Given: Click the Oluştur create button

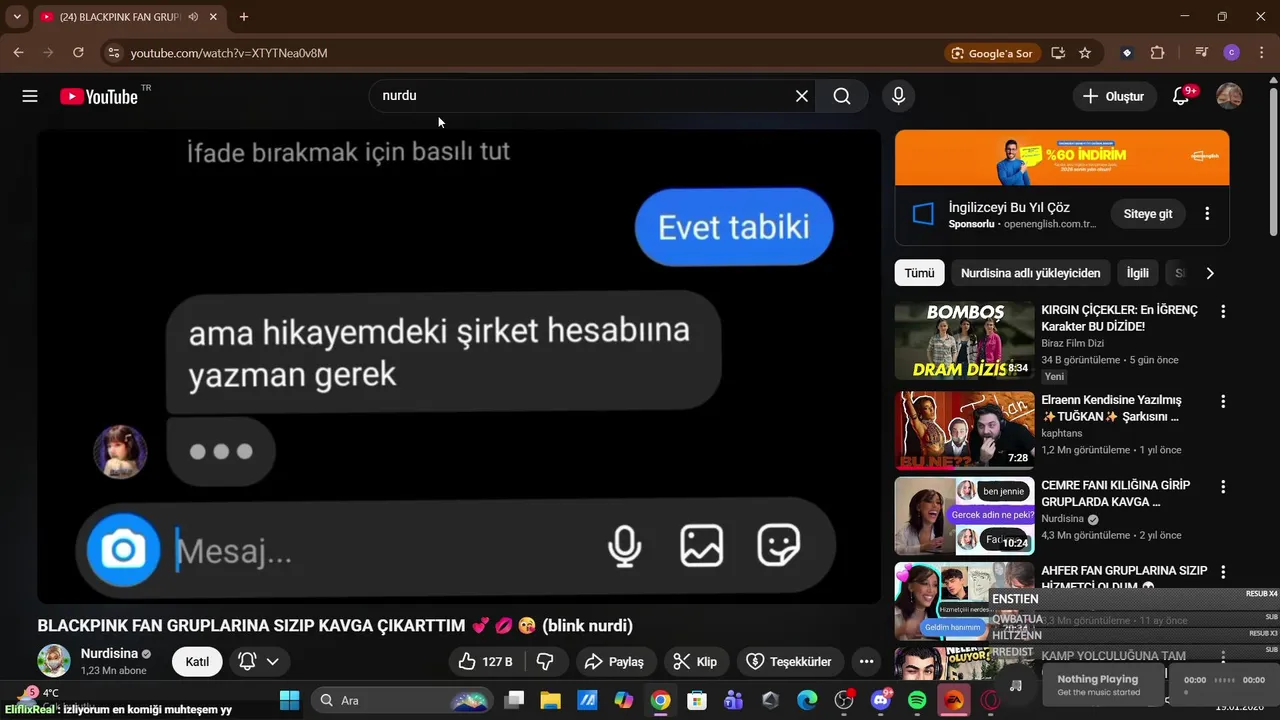Looking at the screenshot, I should (1114, 96).
